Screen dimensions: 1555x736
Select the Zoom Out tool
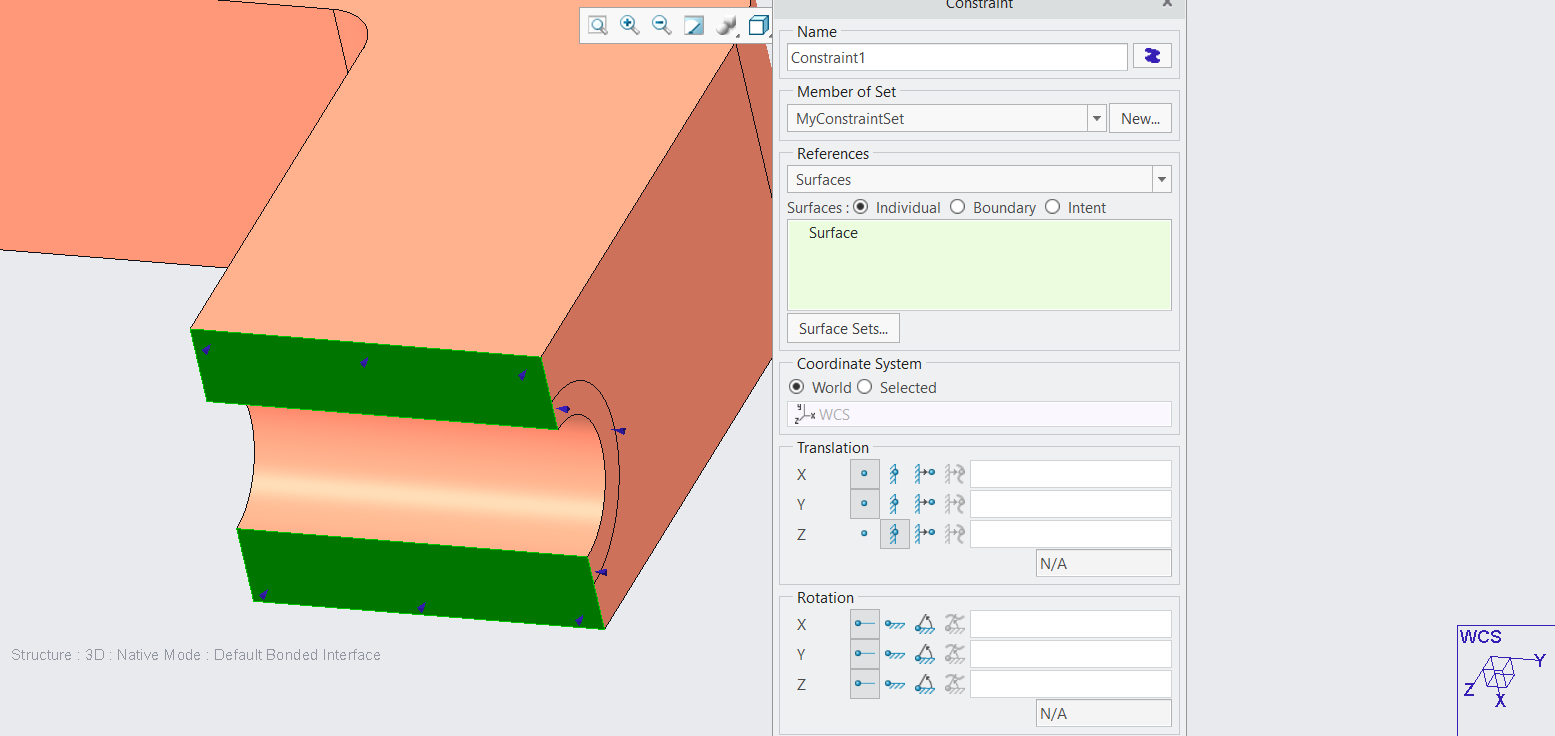point(661,25)
